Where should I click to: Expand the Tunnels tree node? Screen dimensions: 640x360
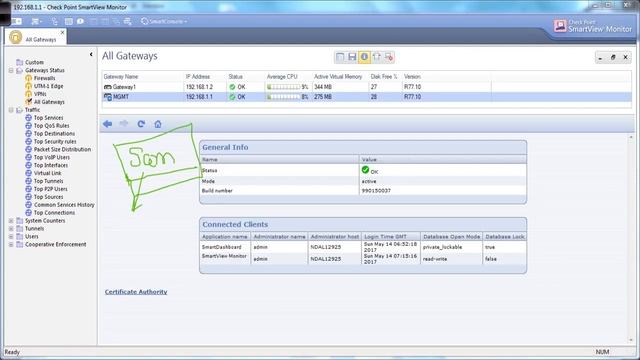11,229
